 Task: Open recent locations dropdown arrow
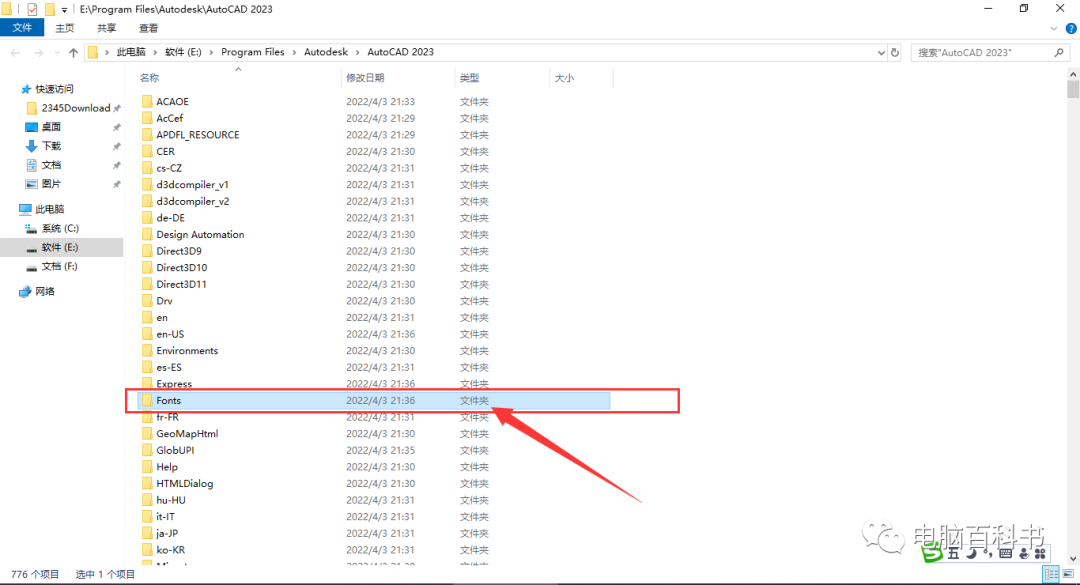pos(56,52)
